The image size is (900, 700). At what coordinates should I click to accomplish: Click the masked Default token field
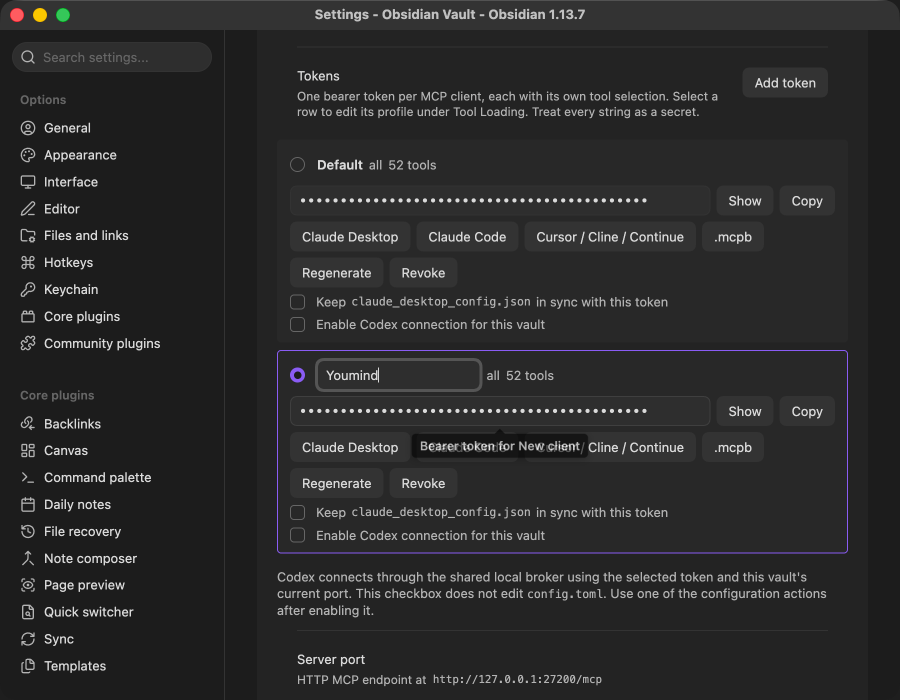click(x=500, y=201)
